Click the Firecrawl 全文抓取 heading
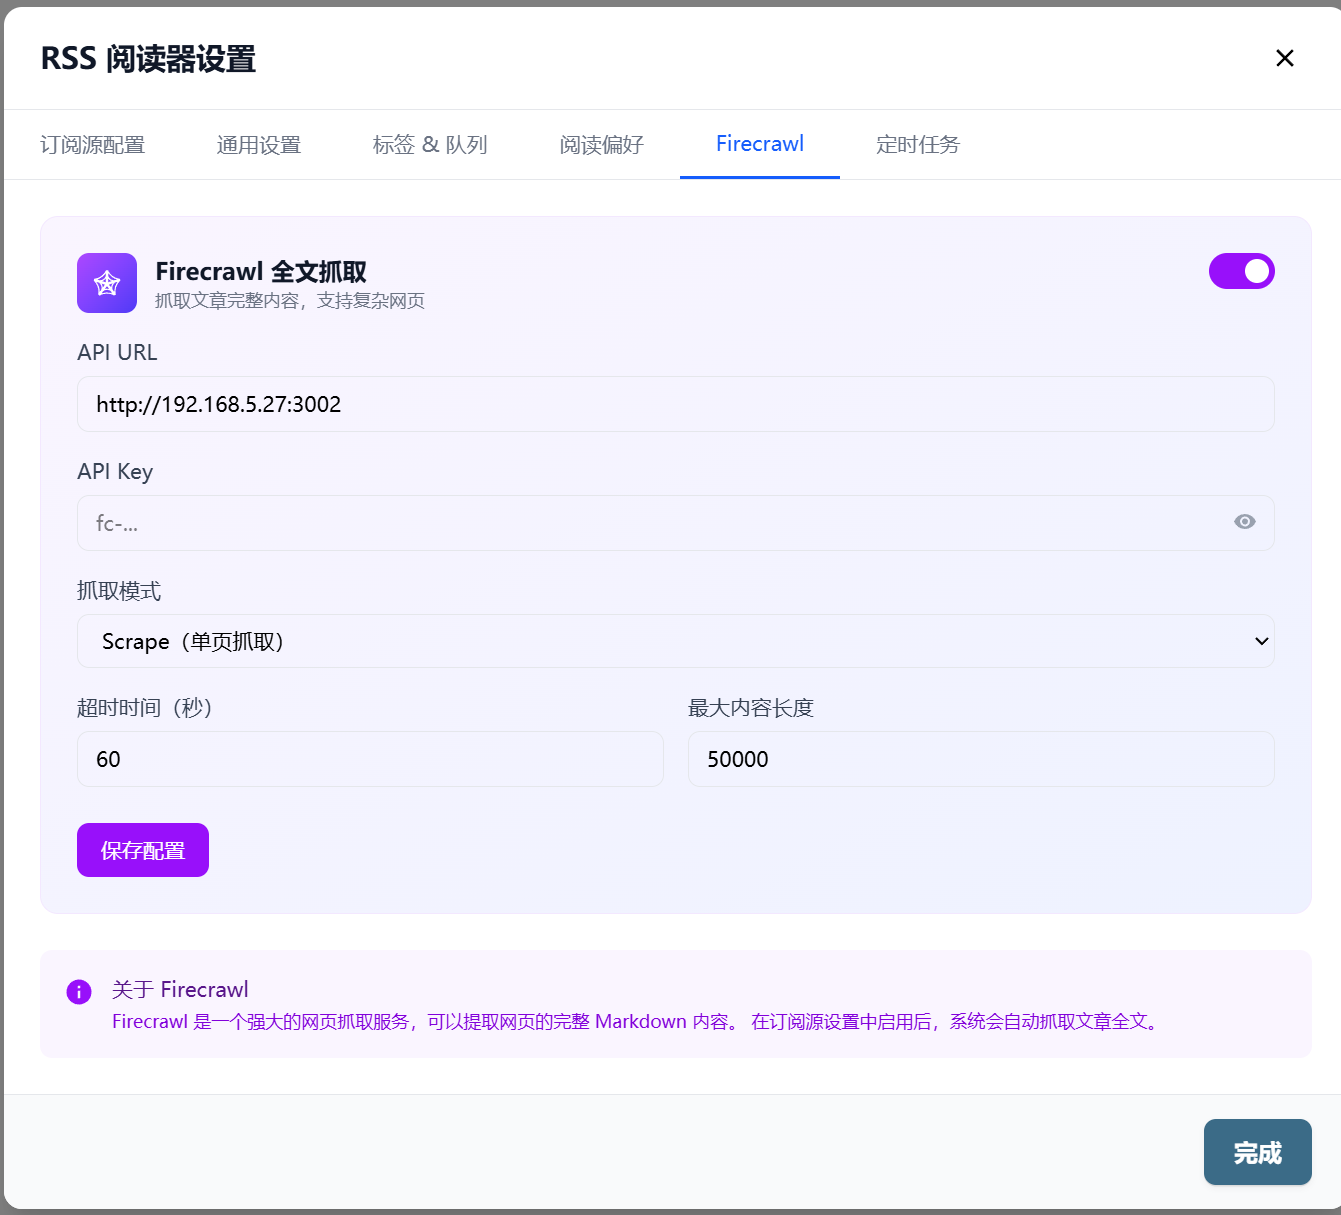This screenshot has width=1341, height=1215. point(261,271)
